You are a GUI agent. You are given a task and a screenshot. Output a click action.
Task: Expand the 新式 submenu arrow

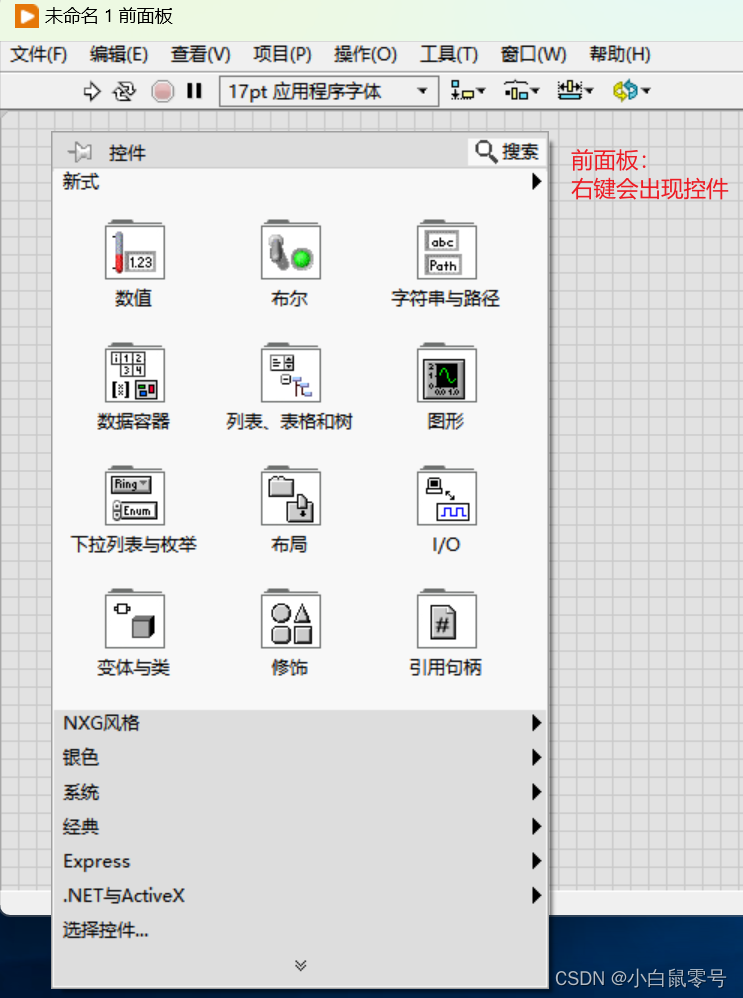click(x=536, y=181)
